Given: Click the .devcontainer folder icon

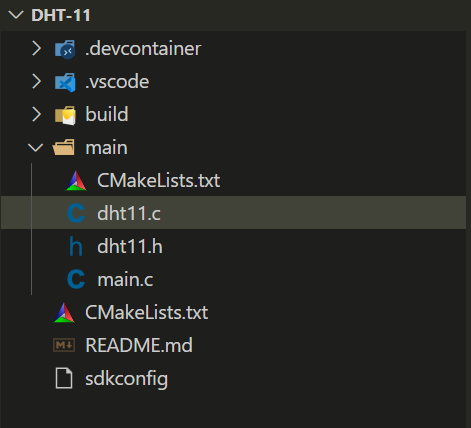Looking at the screenshot, I should (x=65, y=49).
